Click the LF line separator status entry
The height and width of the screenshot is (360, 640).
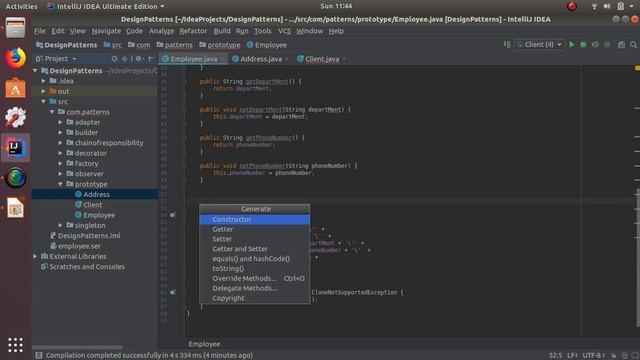[x=572, y=356]
